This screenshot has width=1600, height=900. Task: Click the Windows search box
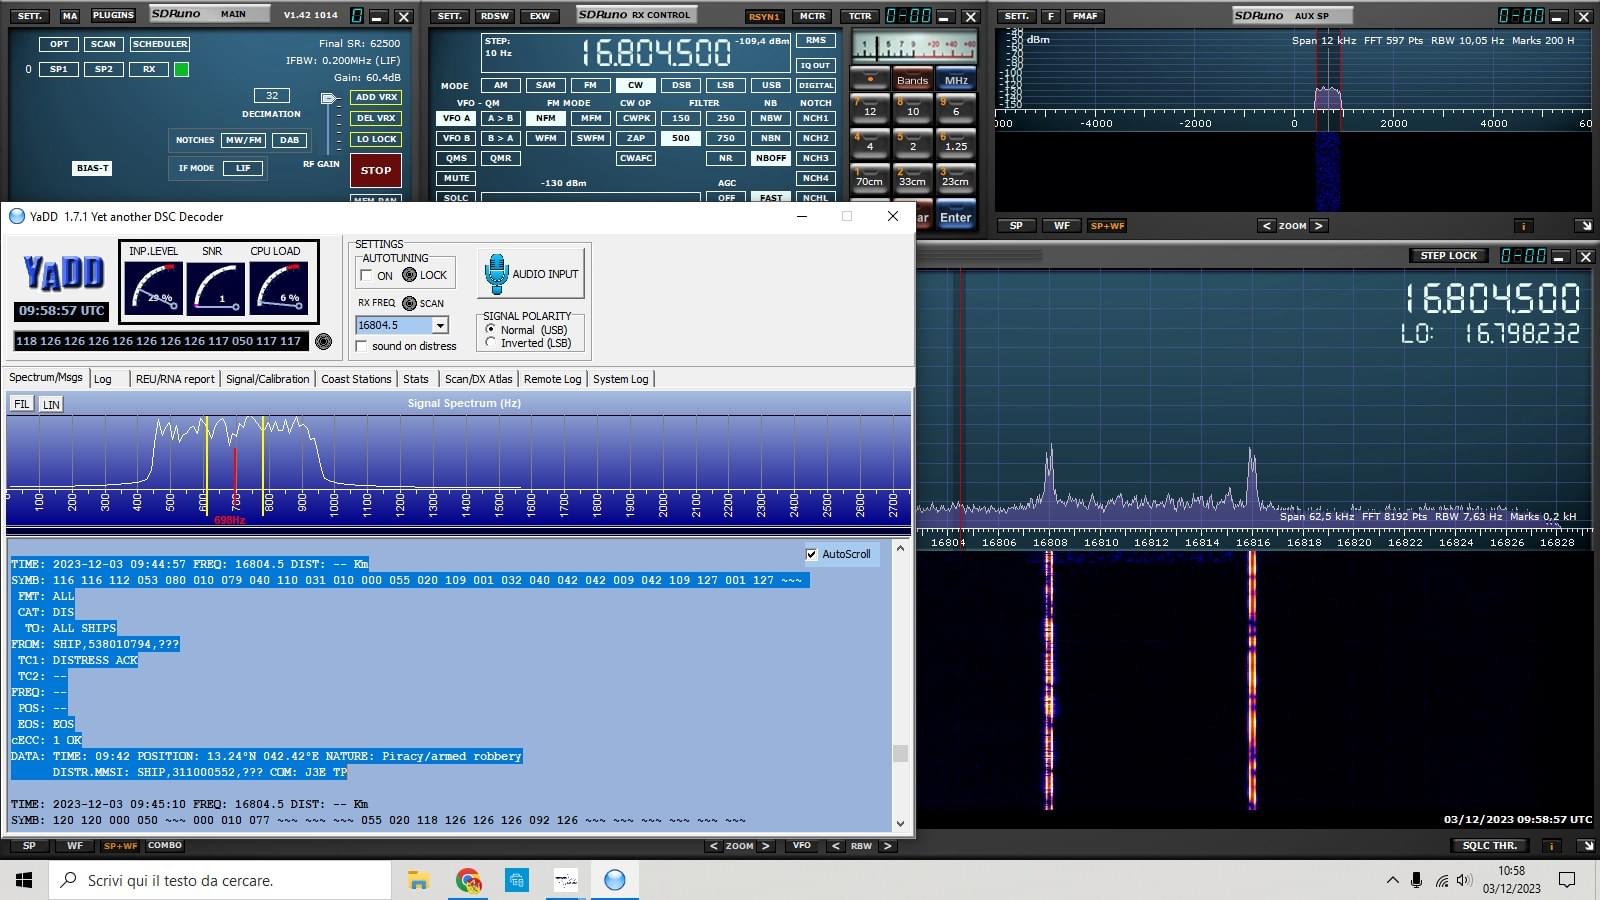point(220,880)
